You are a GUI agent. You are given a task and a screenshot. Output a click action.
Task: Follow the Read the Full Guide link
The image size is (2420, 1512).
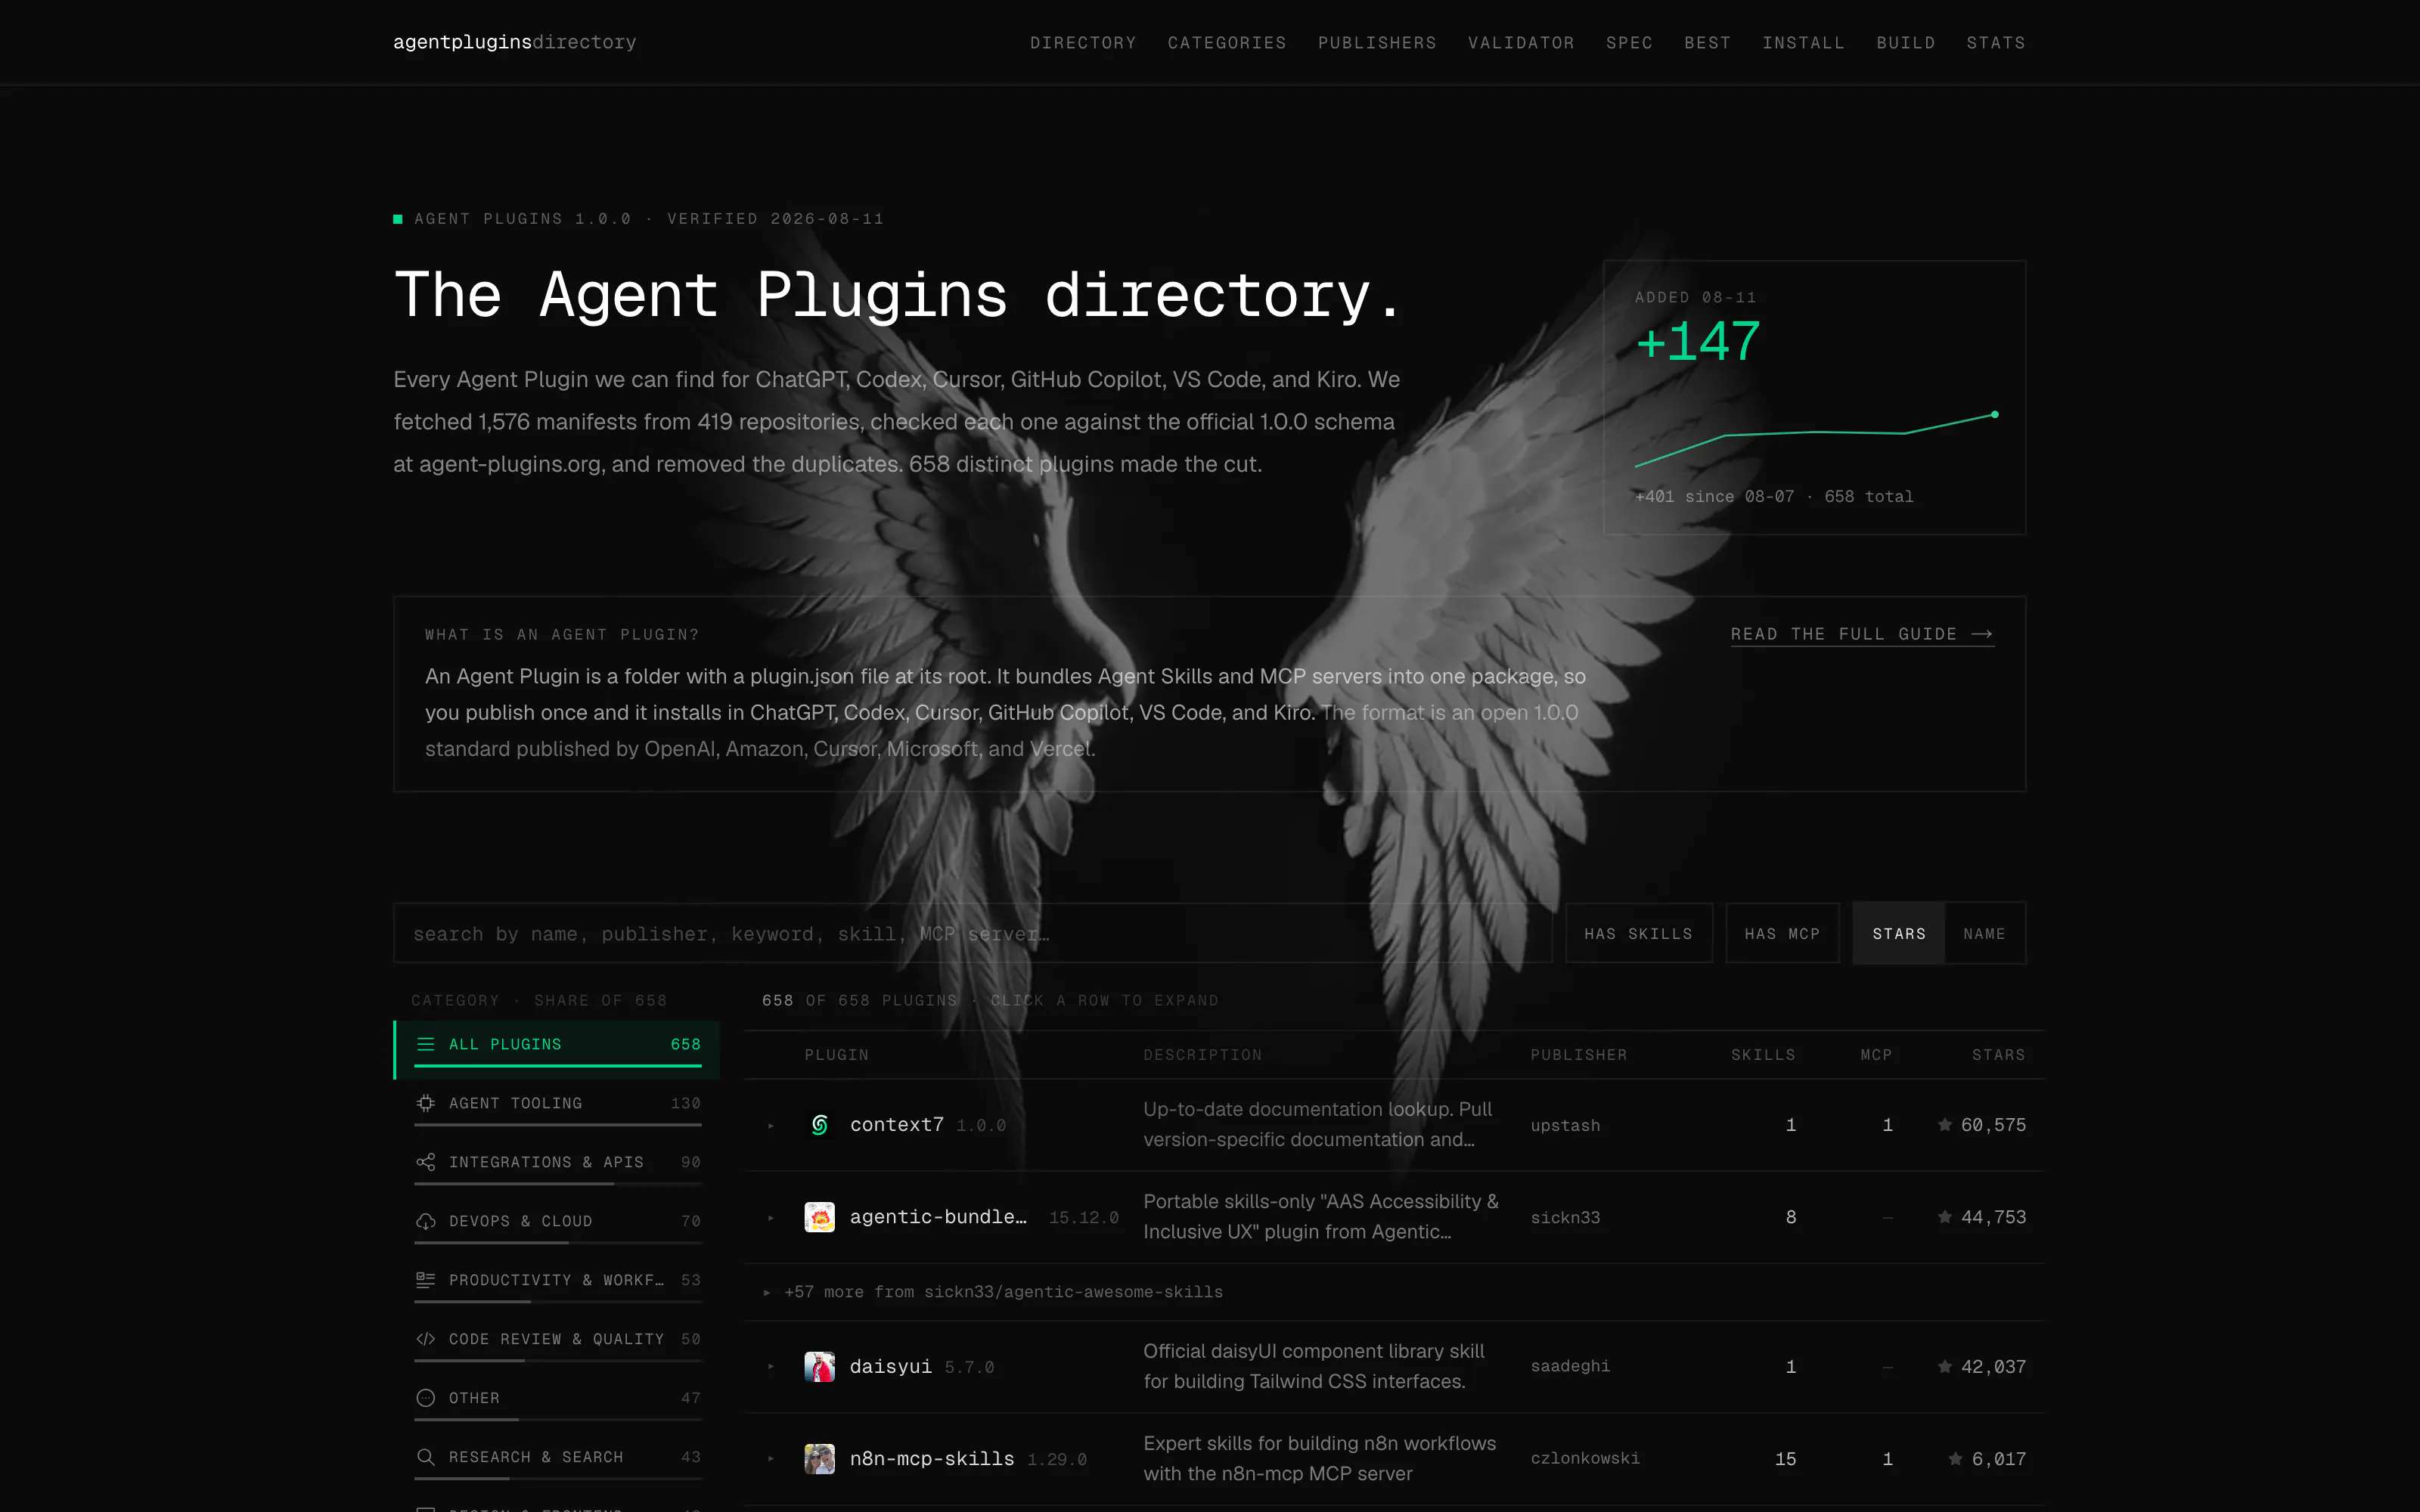point(1862,634)
